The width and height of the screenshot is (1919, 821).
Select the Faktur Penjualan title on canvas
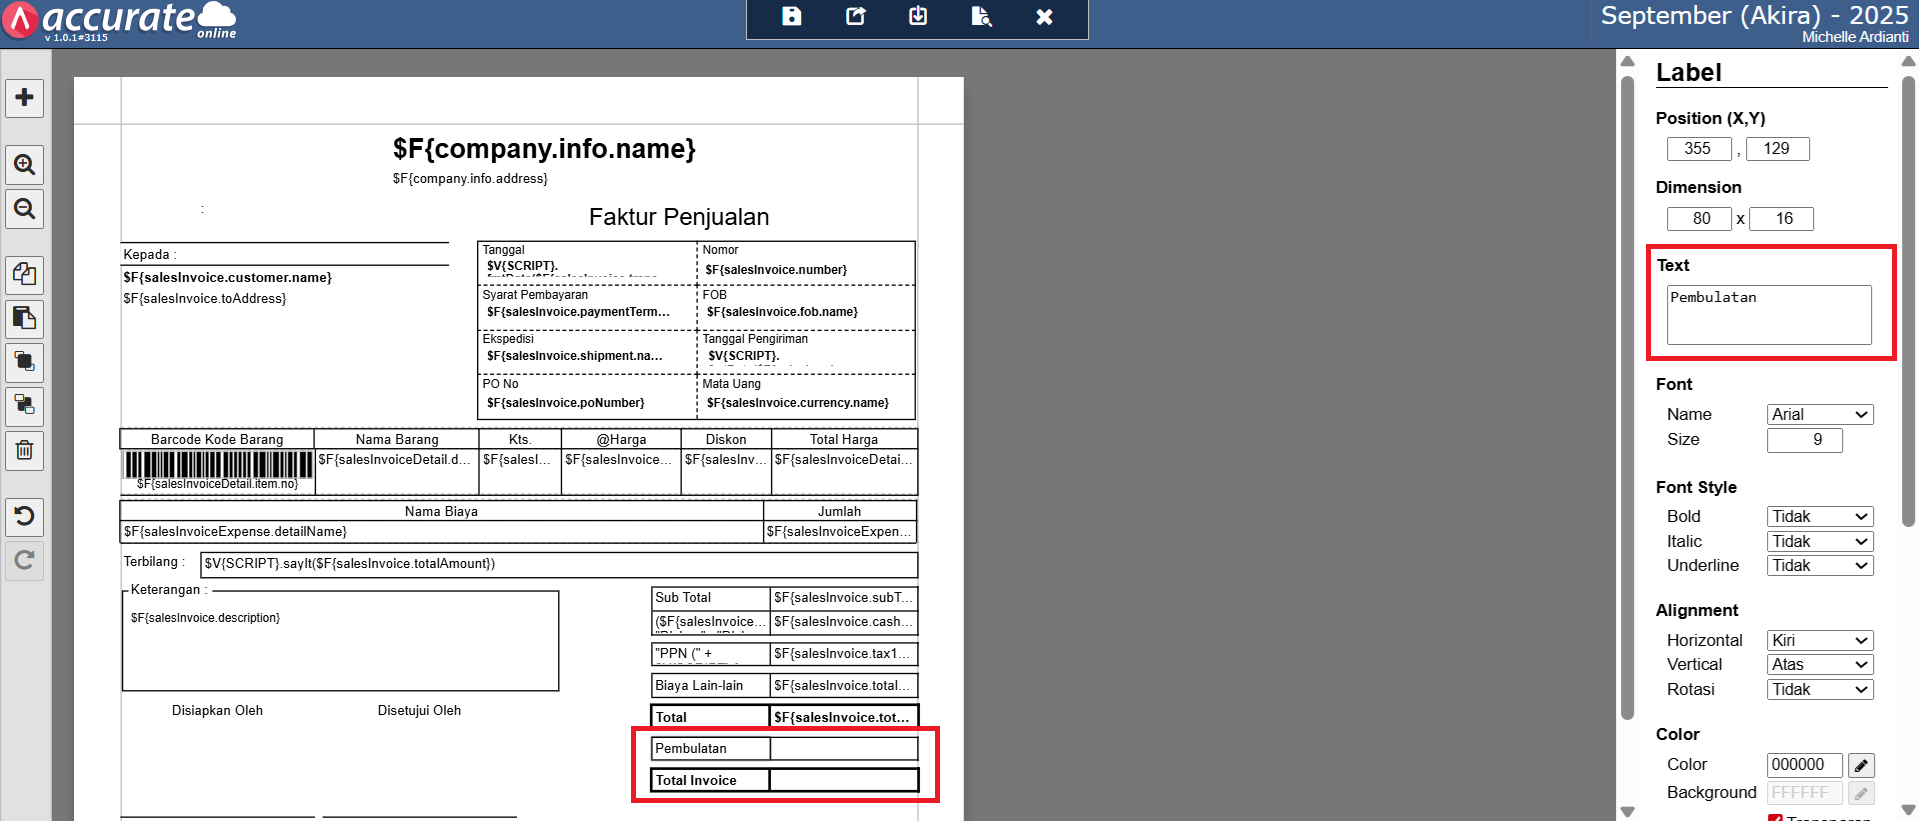pyautogui.click(x=678, y=217)
